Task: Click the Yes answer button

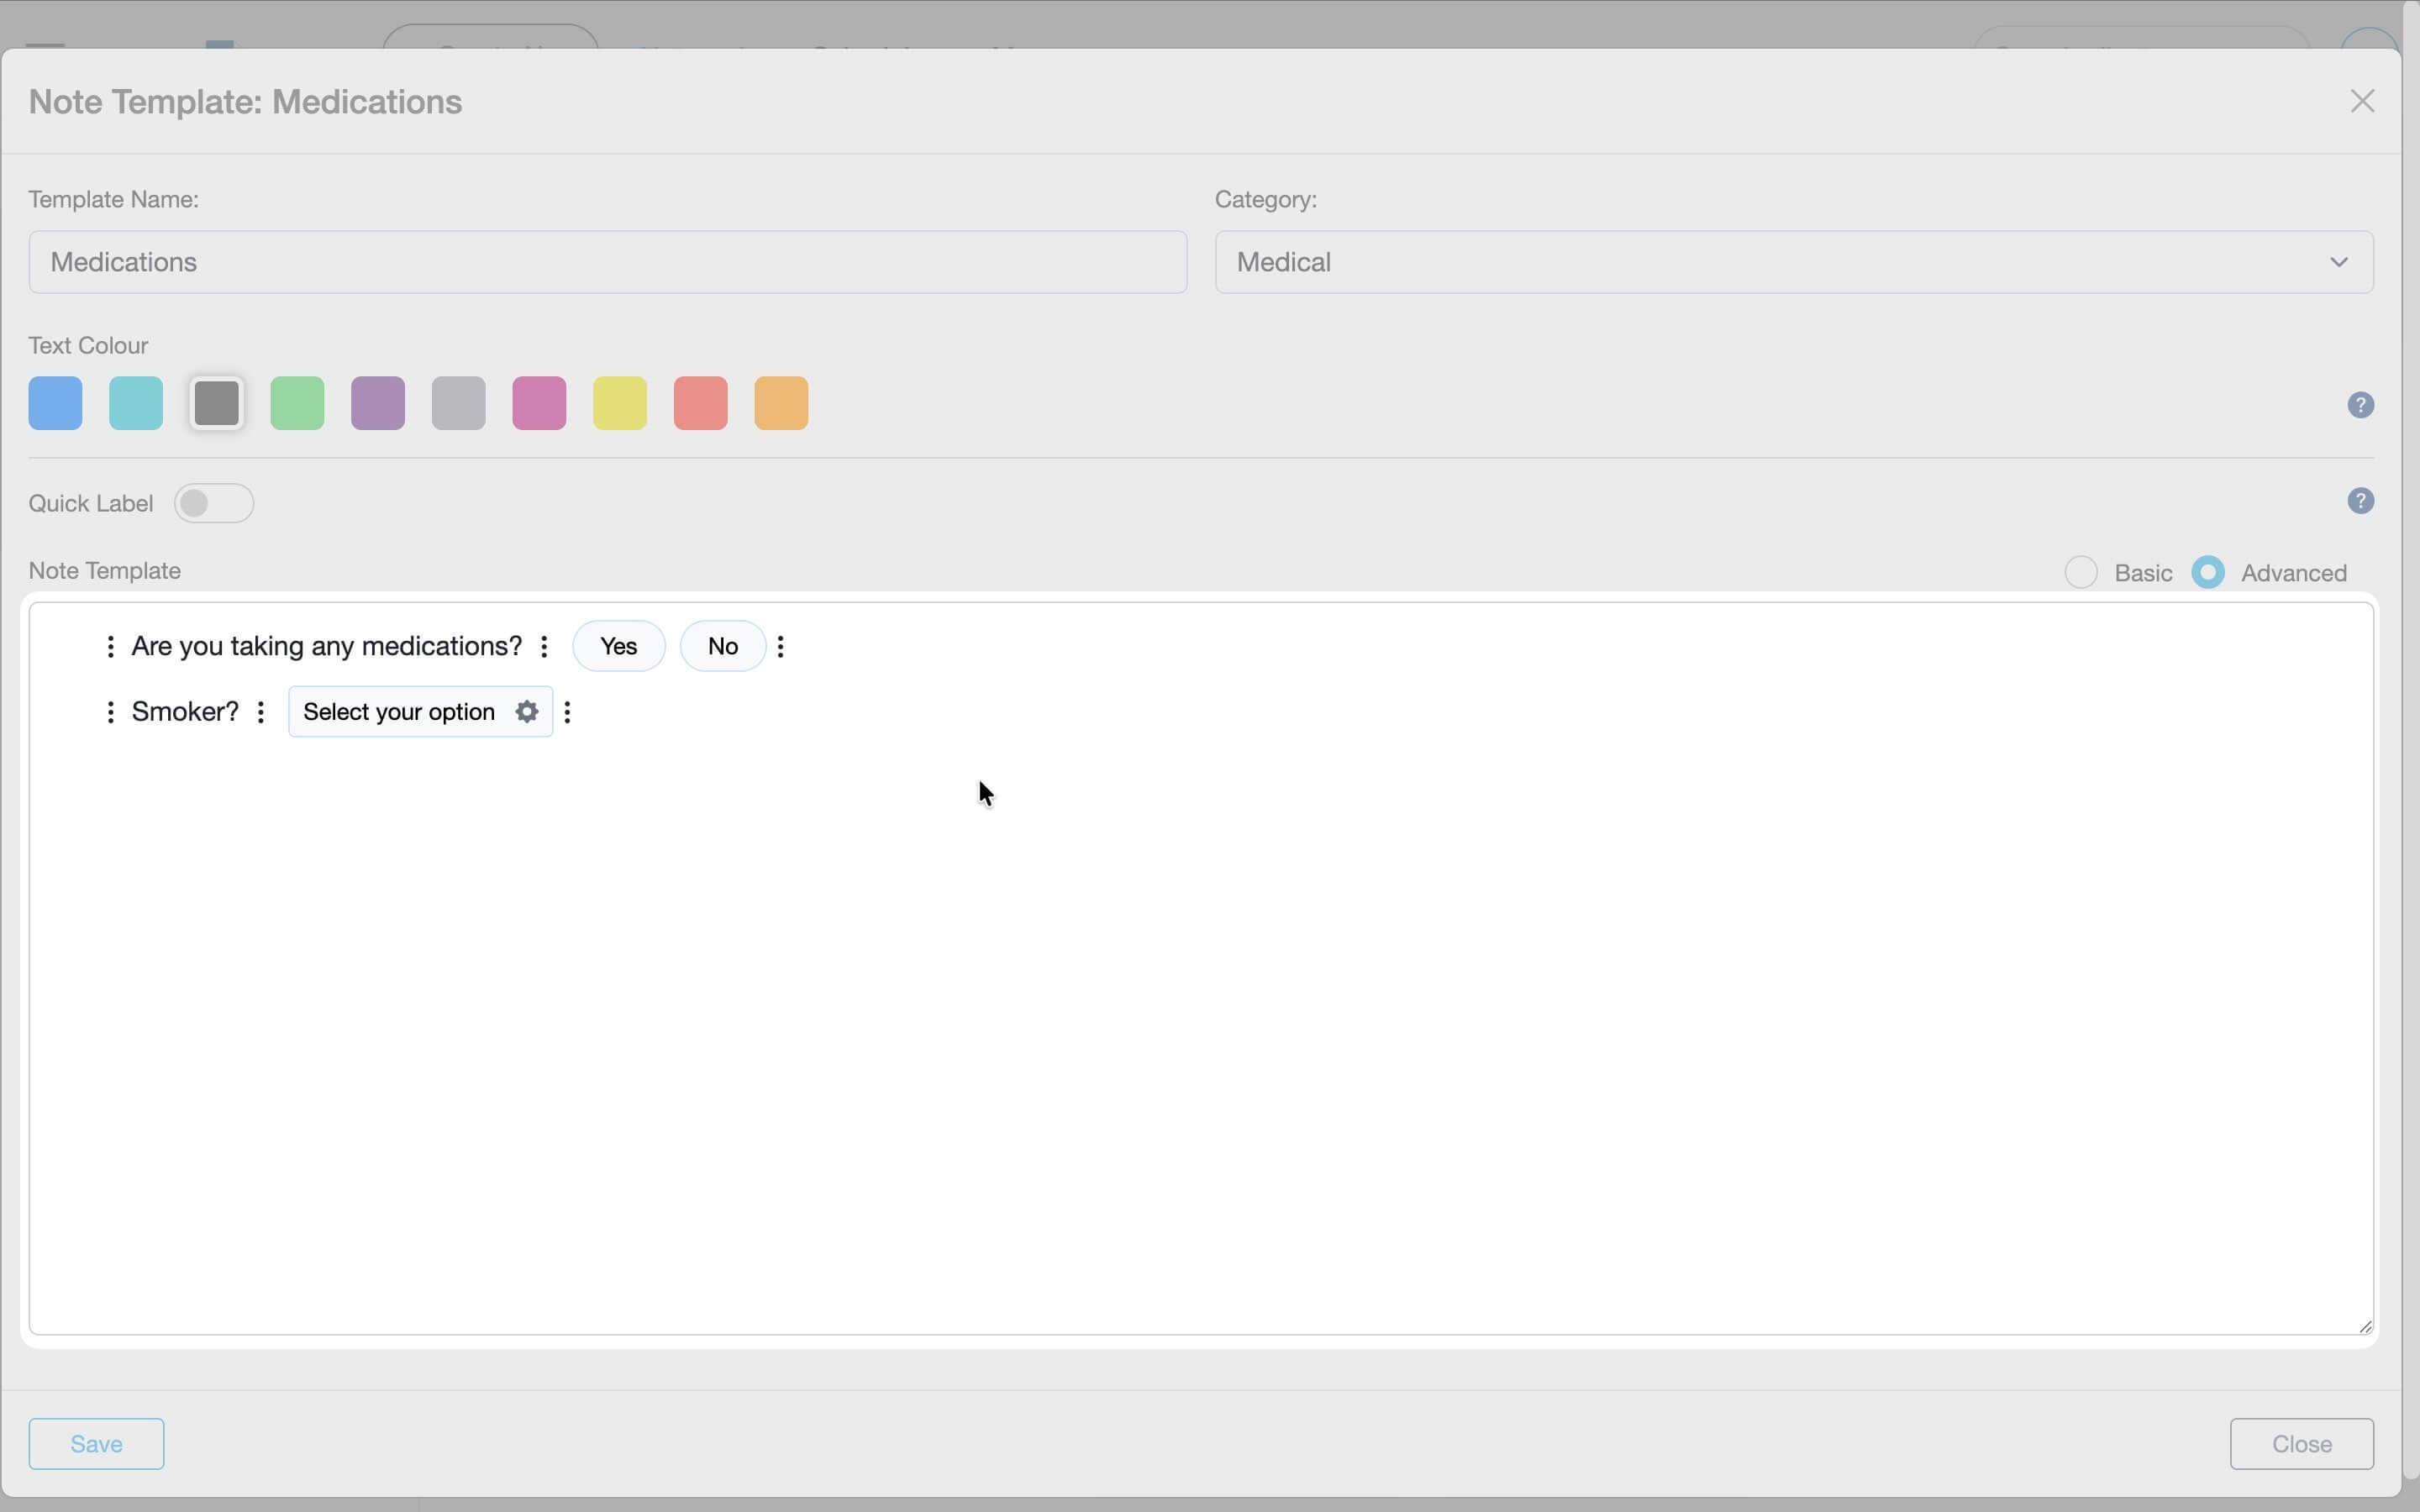Action: pyautogui.click(x=618, y=645)
